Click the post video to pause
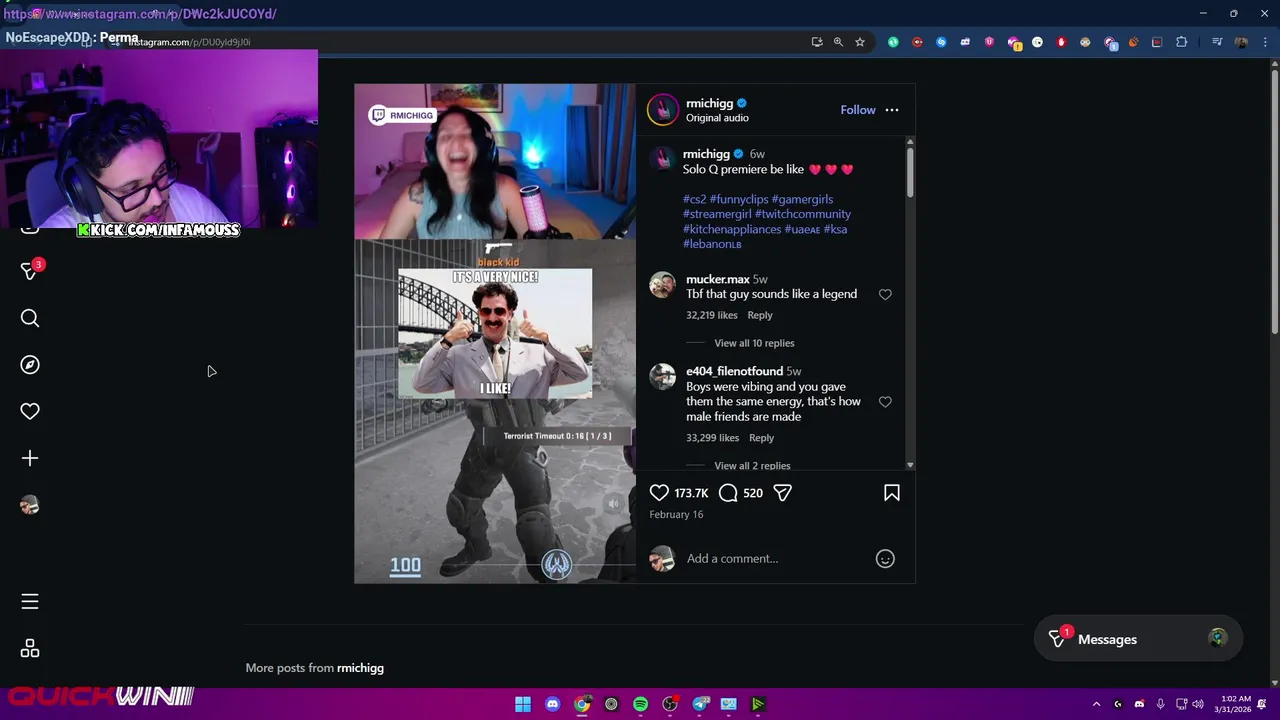The width and height of the screenshot is (1280, 720). pyautogui.click(x=495, y=333)
